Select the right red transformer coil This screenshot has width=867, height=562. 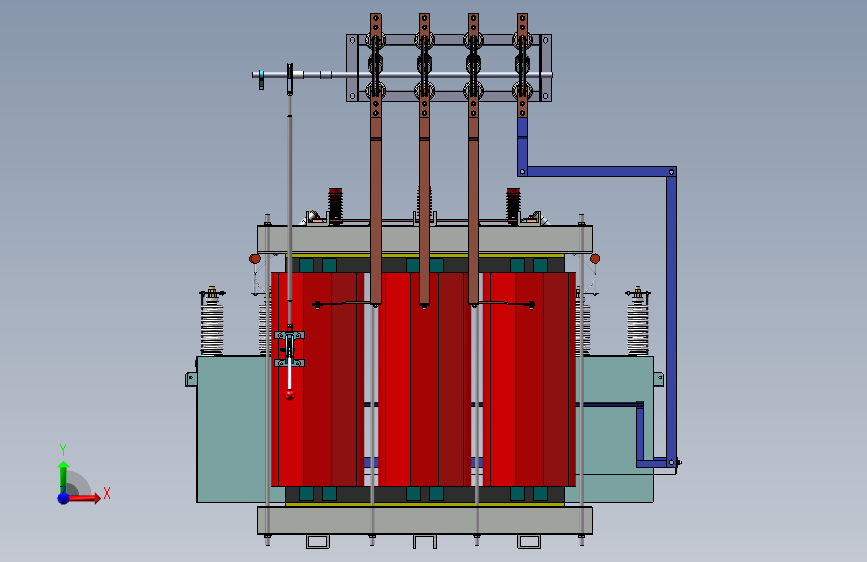(x=529, y=379)
